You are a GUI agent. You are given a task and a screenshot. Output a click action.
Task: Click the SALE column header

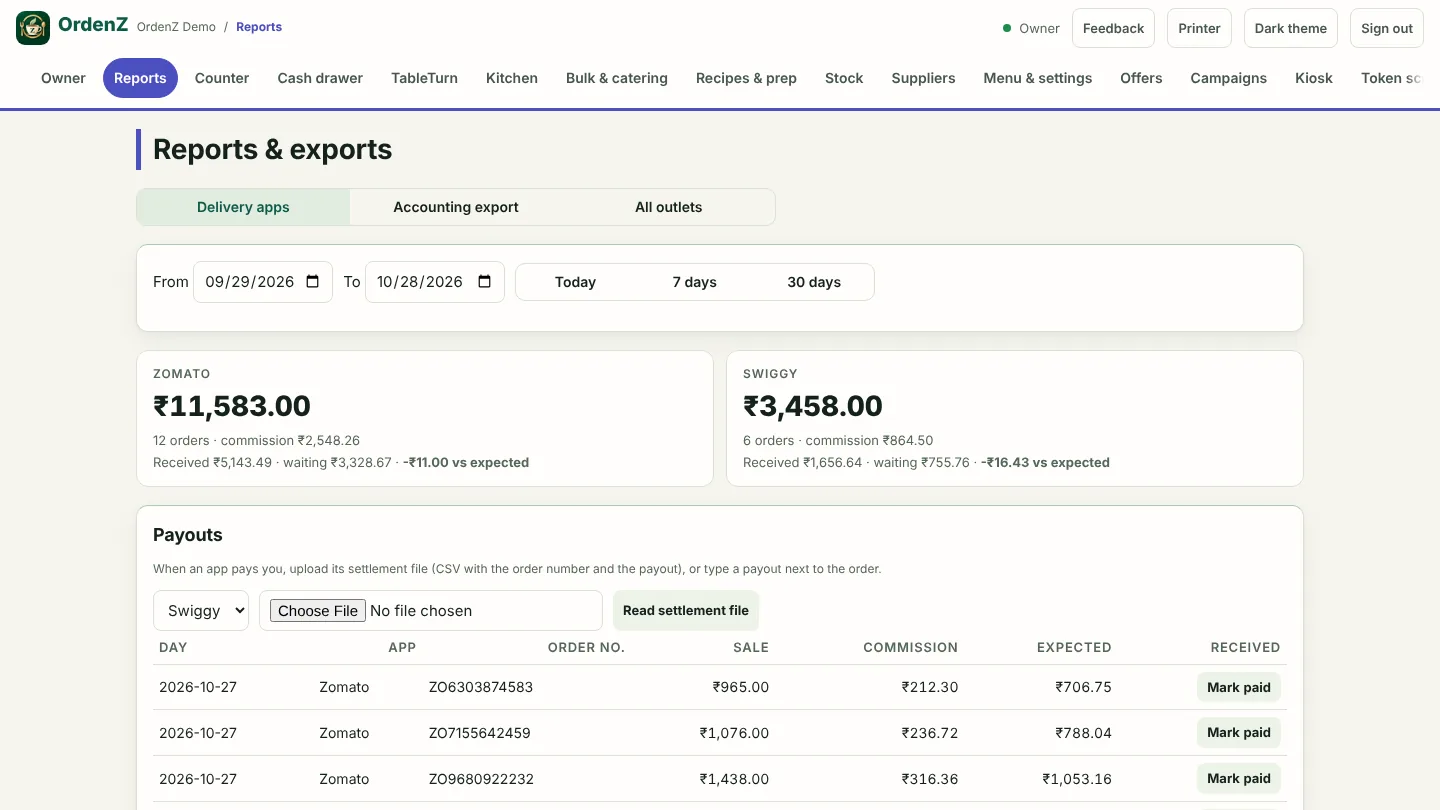pyautogui.click(x=751, y=647)
